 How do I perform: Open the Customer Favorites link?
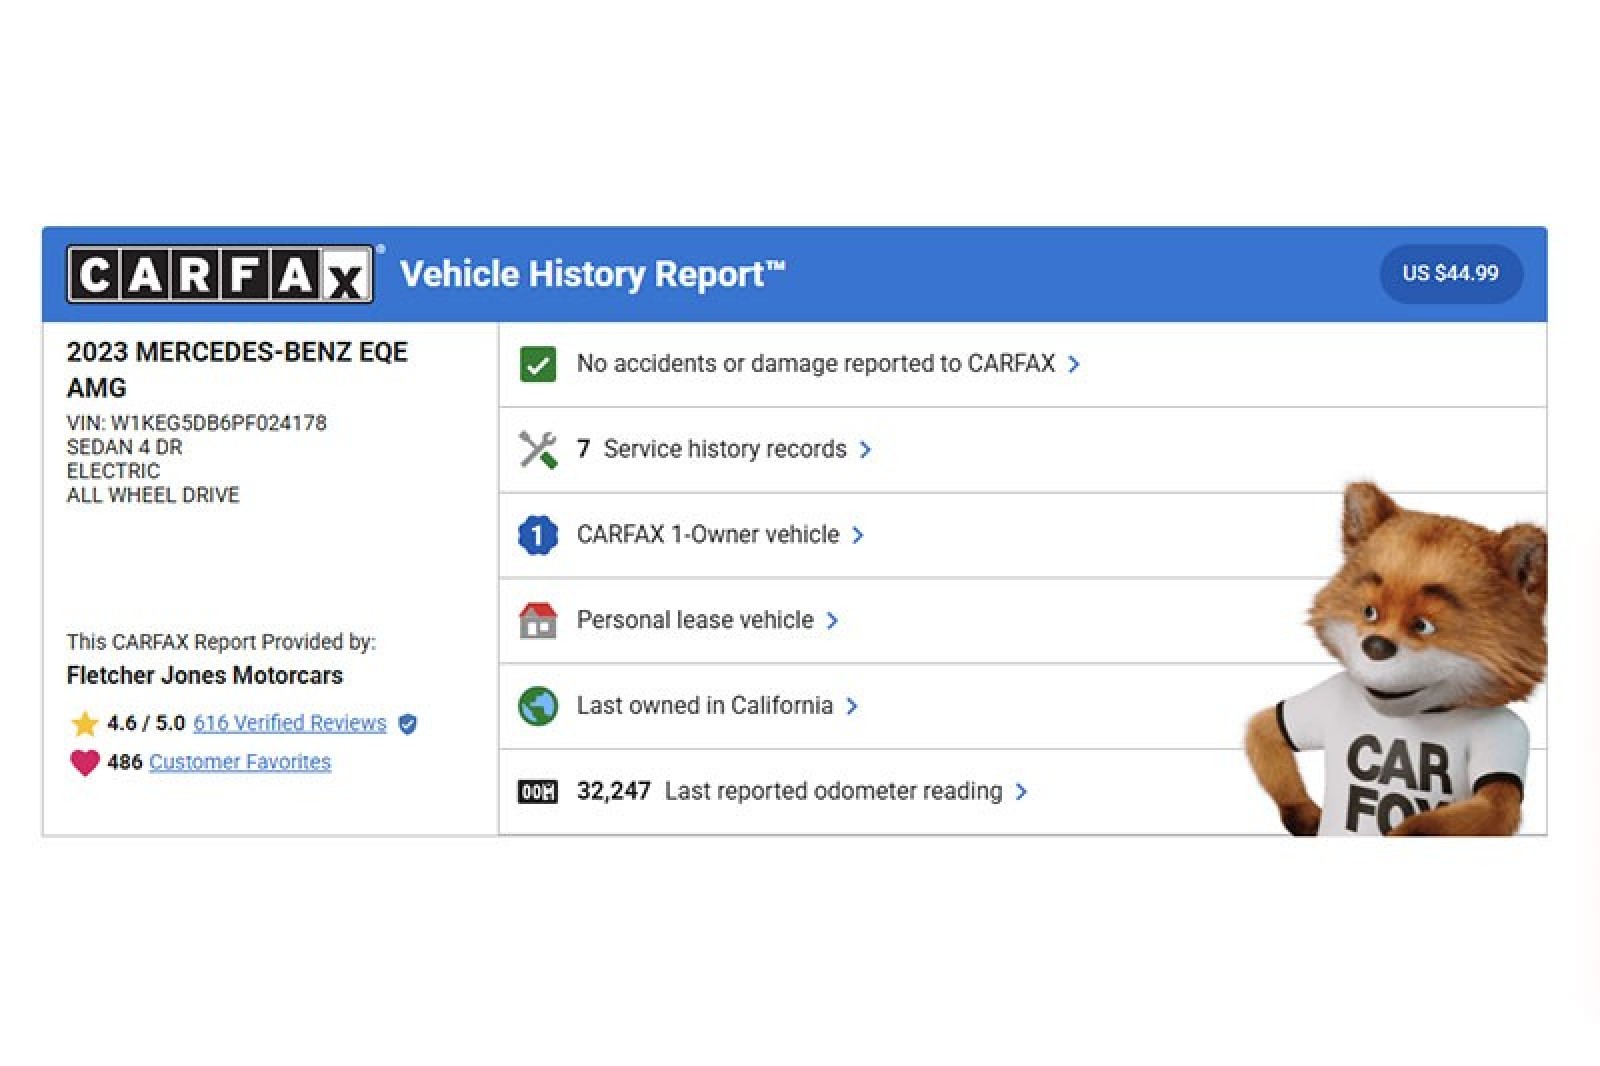(240, 761)
